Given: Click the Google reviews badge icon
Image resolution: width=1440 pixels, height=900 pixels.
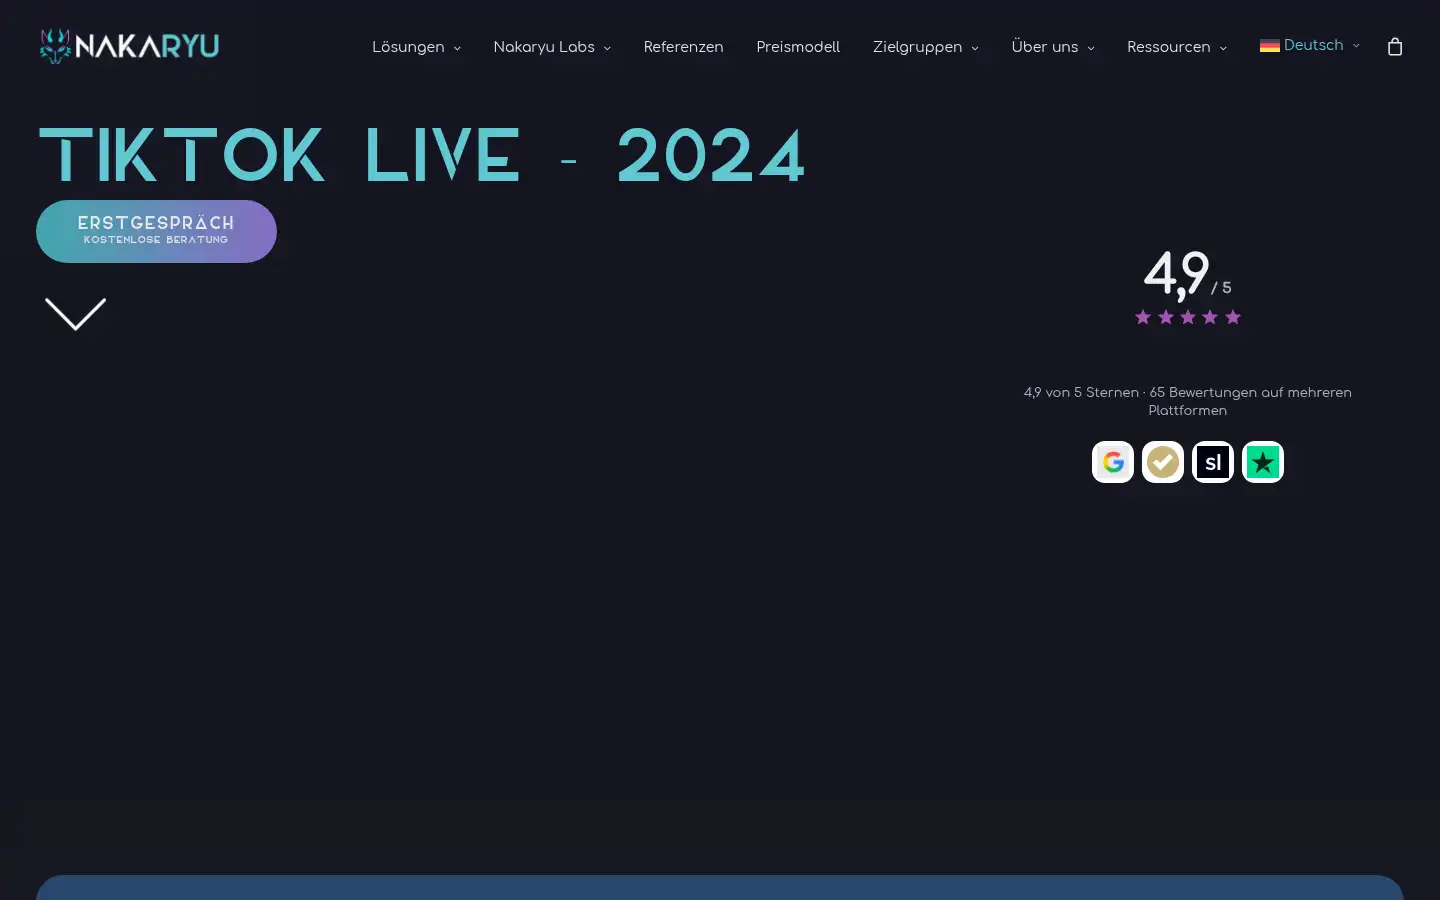Looking at the screenshot, I should click(1113, 462).
